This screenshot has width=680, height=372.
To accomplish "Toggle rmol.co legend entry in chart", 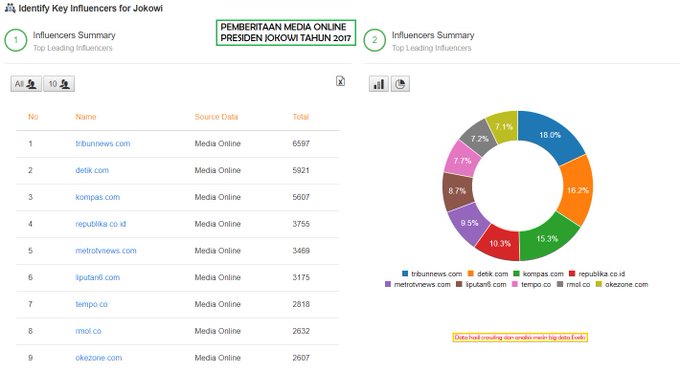I will pos(573,284).
